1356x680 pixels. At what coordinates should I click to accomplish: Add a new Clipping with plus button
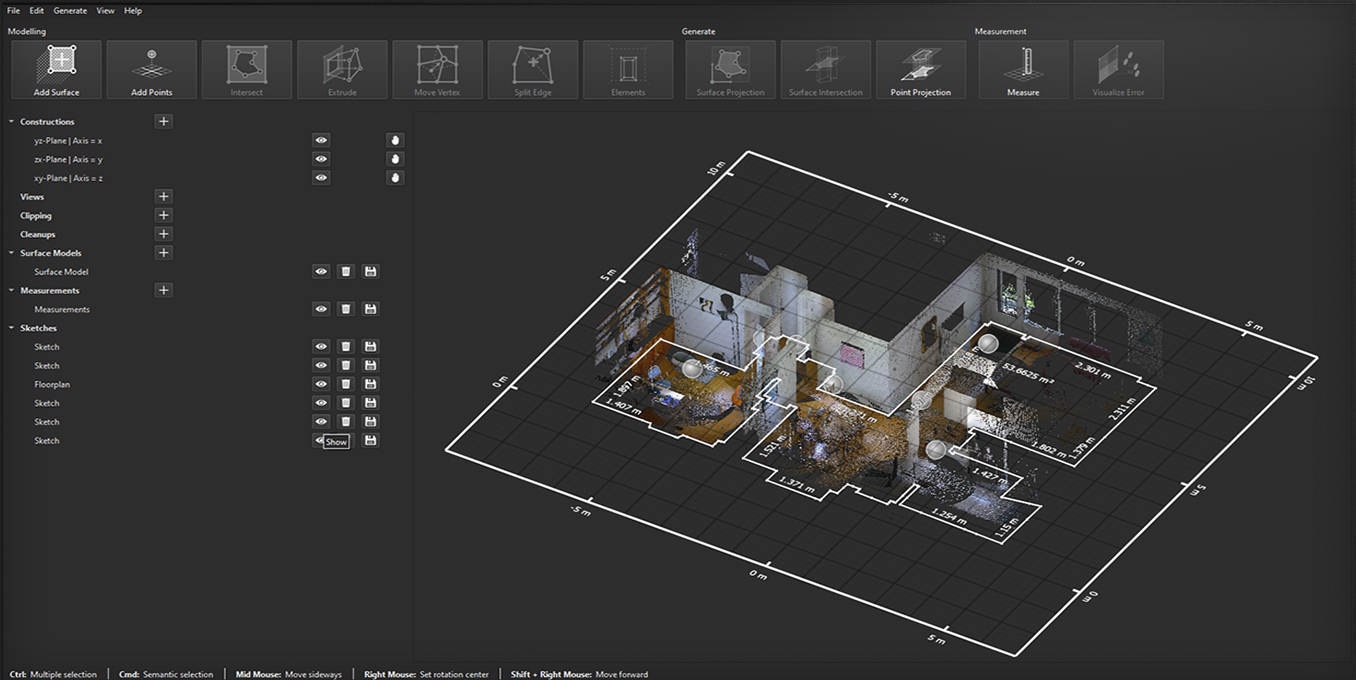tap(164, 215)
